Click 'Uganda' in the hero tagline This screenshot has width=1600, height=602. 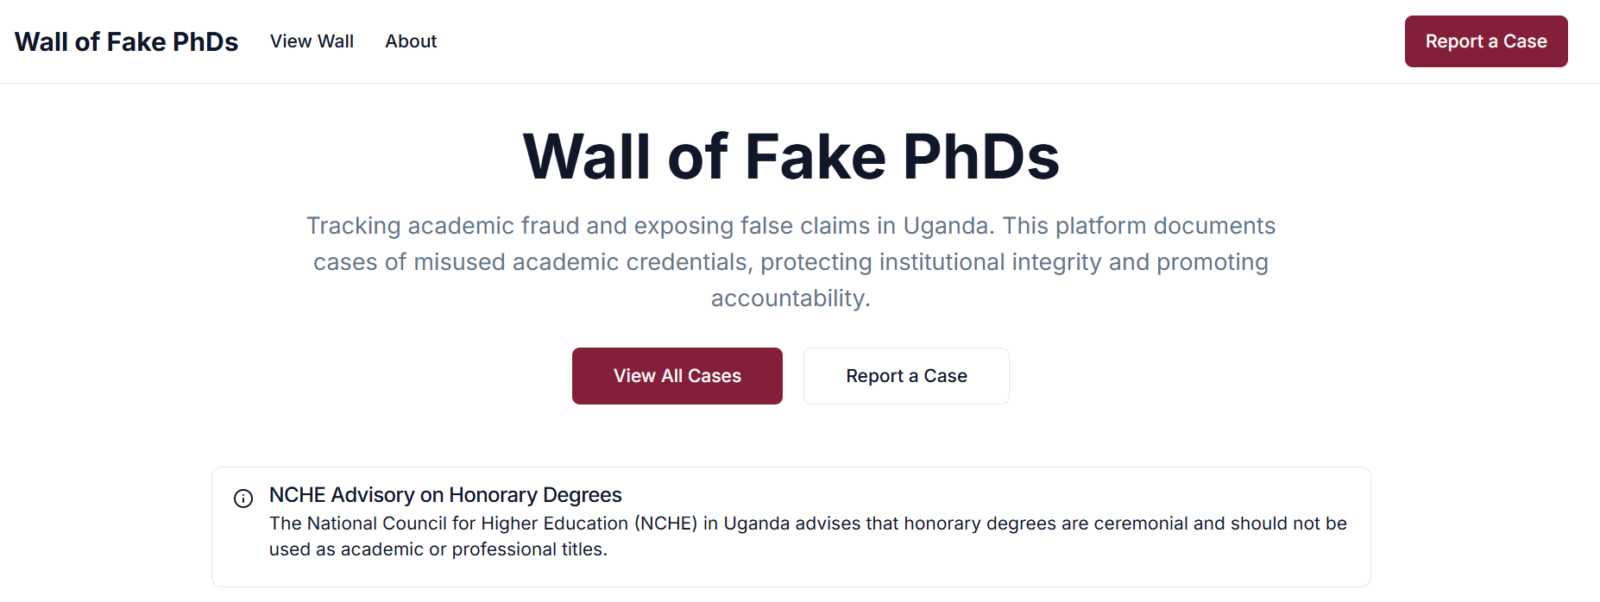[x=948, y=226]
